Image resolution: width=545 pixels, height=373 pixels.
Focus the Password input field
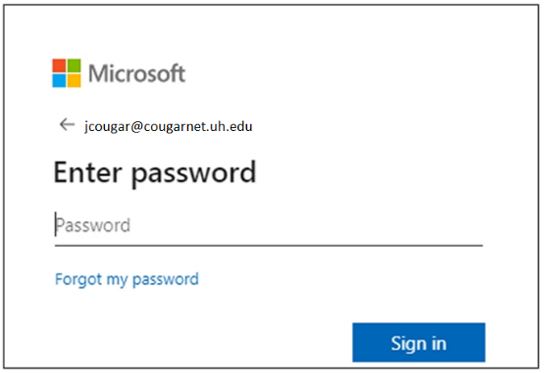(269, 225)
